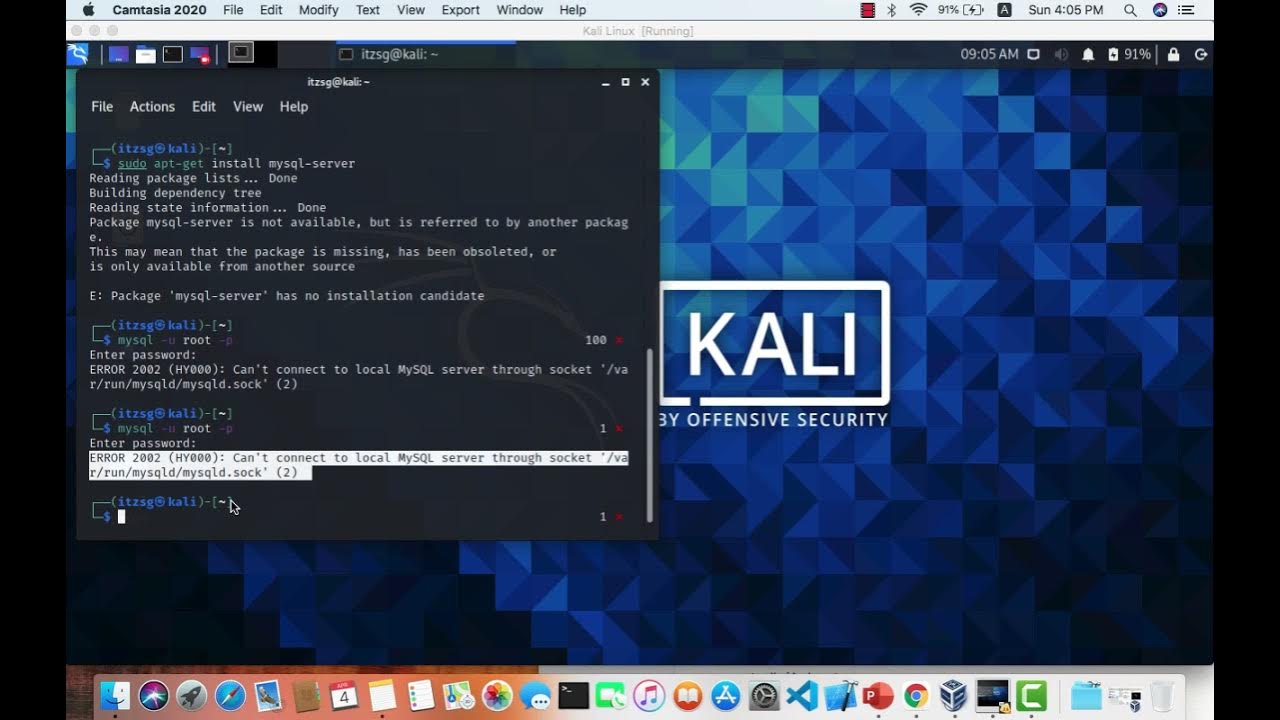Click the Bluetooth icon in menu bar

coord(891,10)
